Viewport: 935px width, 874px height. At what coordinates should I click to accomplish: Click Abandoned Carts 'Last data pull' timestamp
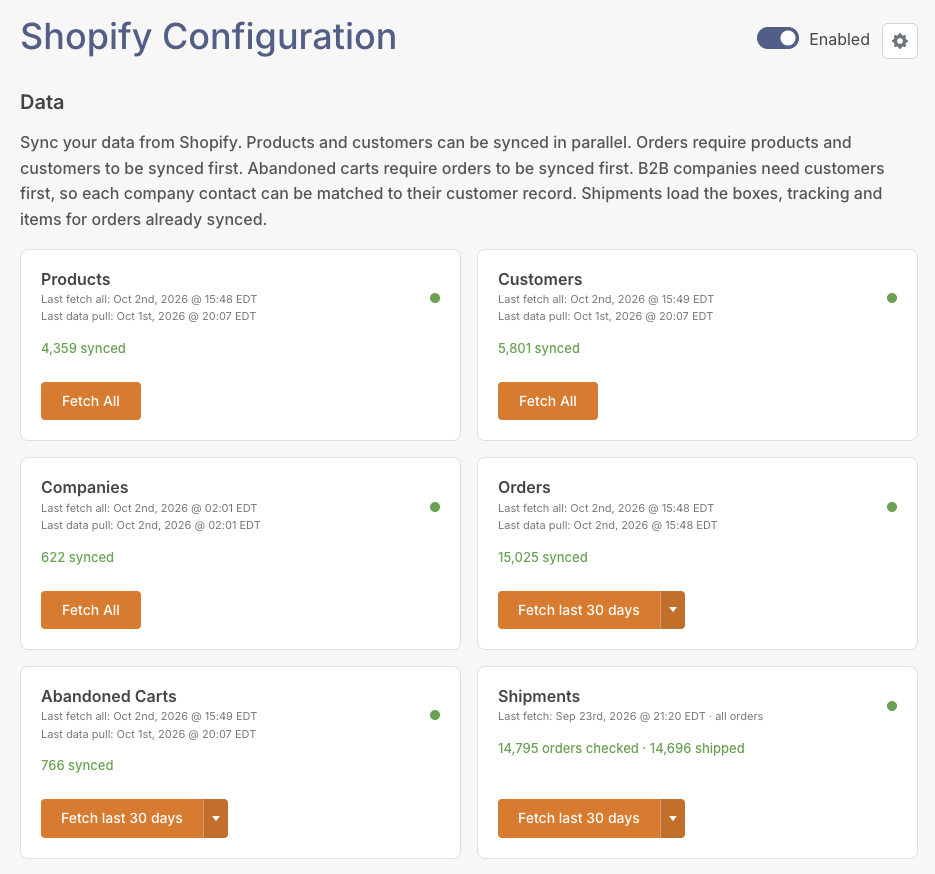pyautogui.click(x=148, y=734)
